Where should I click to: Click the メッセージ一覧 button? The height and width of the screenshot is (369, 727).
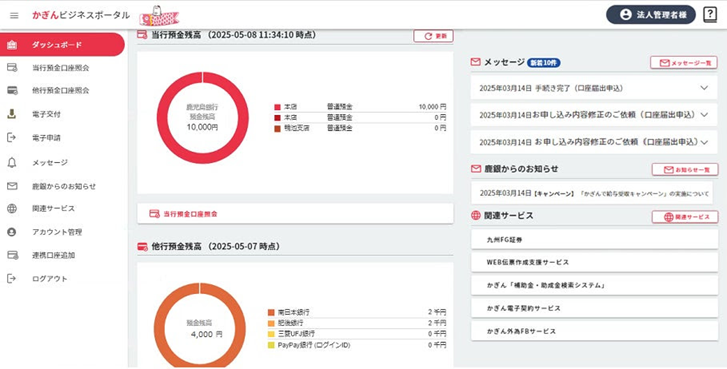click(684, 63)
